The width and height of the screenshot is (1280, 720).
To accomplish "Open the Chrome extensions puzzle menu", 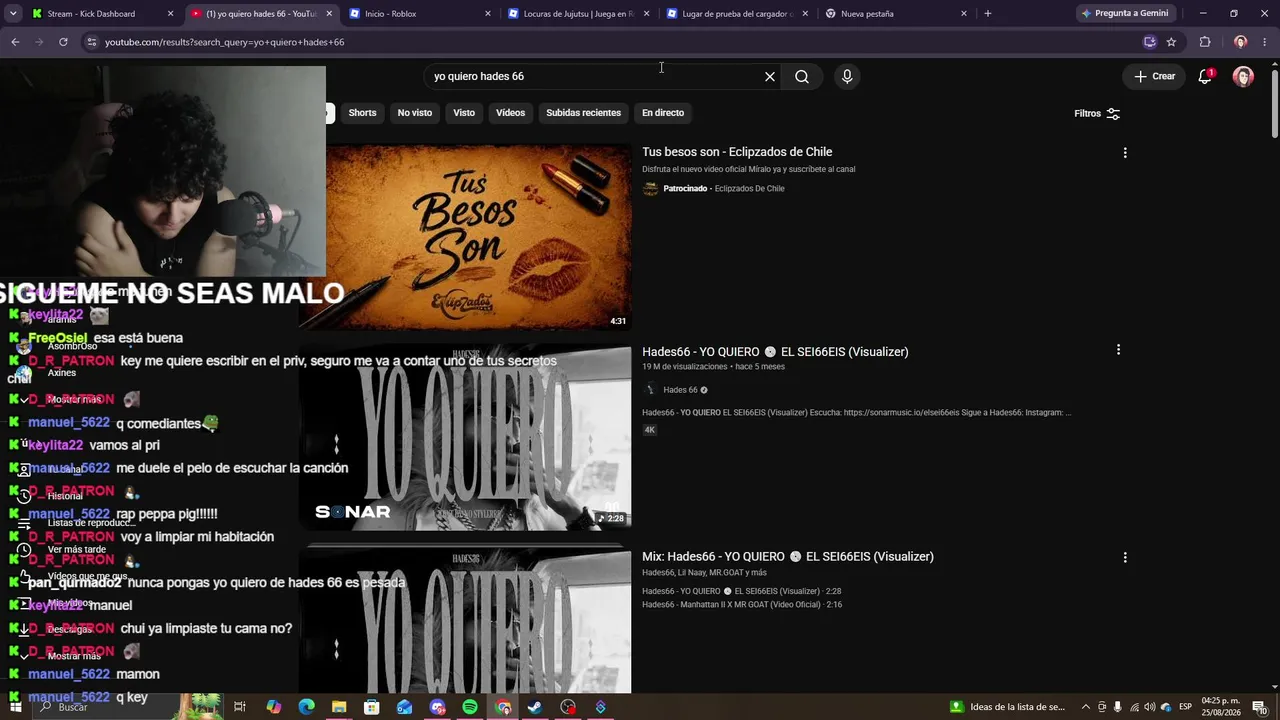I will (x=1205, y=42).
